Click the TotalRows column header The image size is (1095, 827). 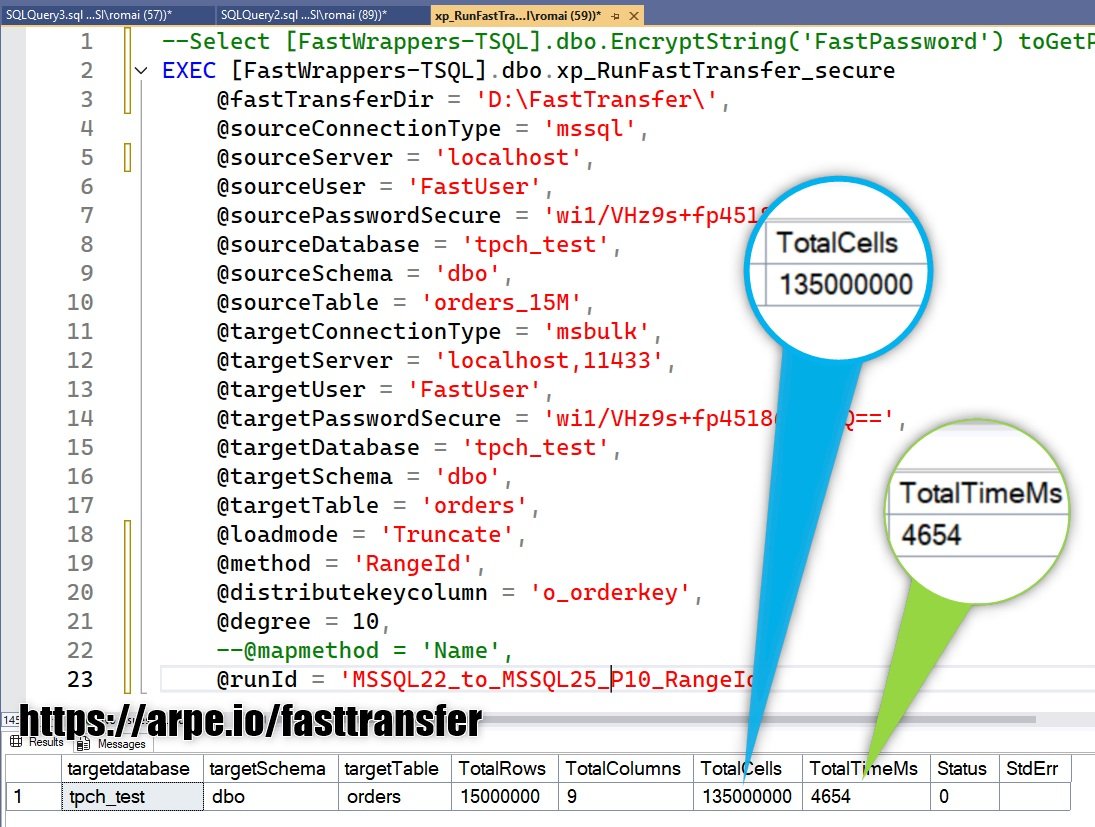coord(504,768)
